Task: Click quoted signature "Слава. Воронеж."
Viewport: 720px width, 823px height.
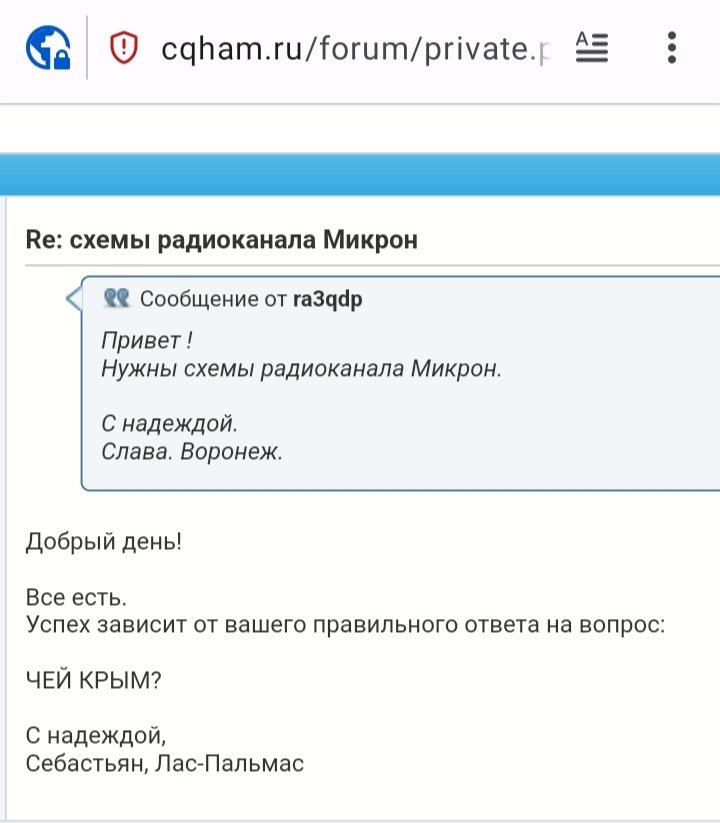Action: 192,451
